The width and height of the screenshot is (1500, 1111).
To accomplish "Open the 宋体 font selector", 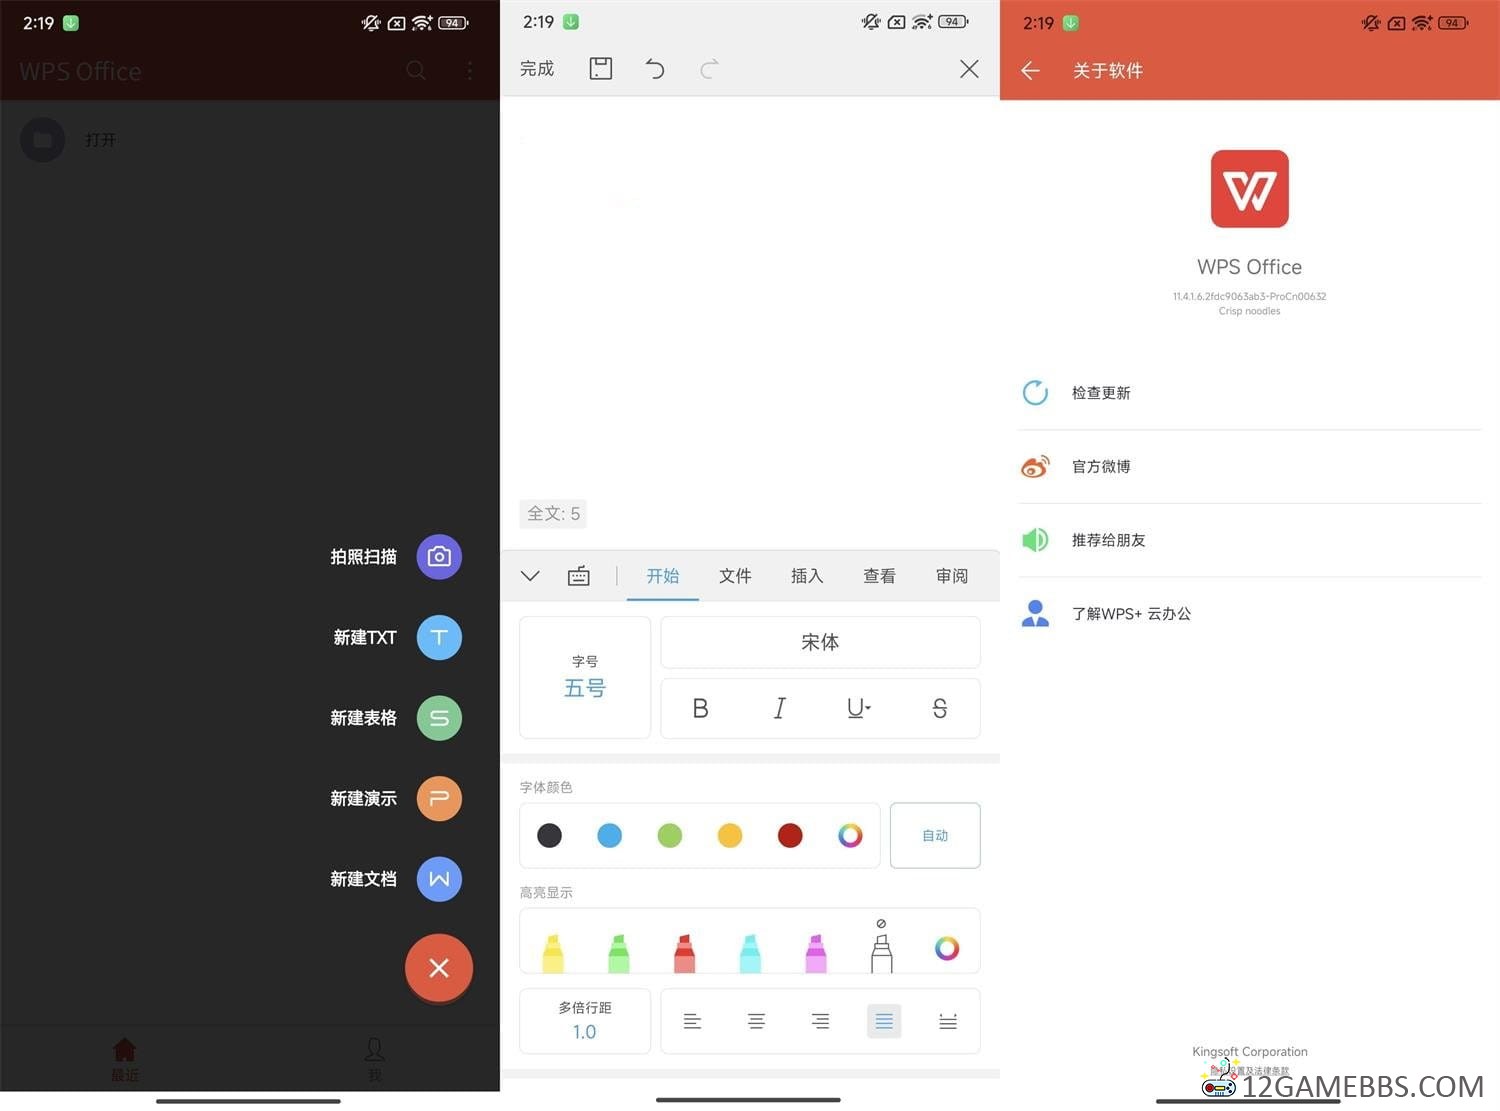I will [x=820, y=642].
